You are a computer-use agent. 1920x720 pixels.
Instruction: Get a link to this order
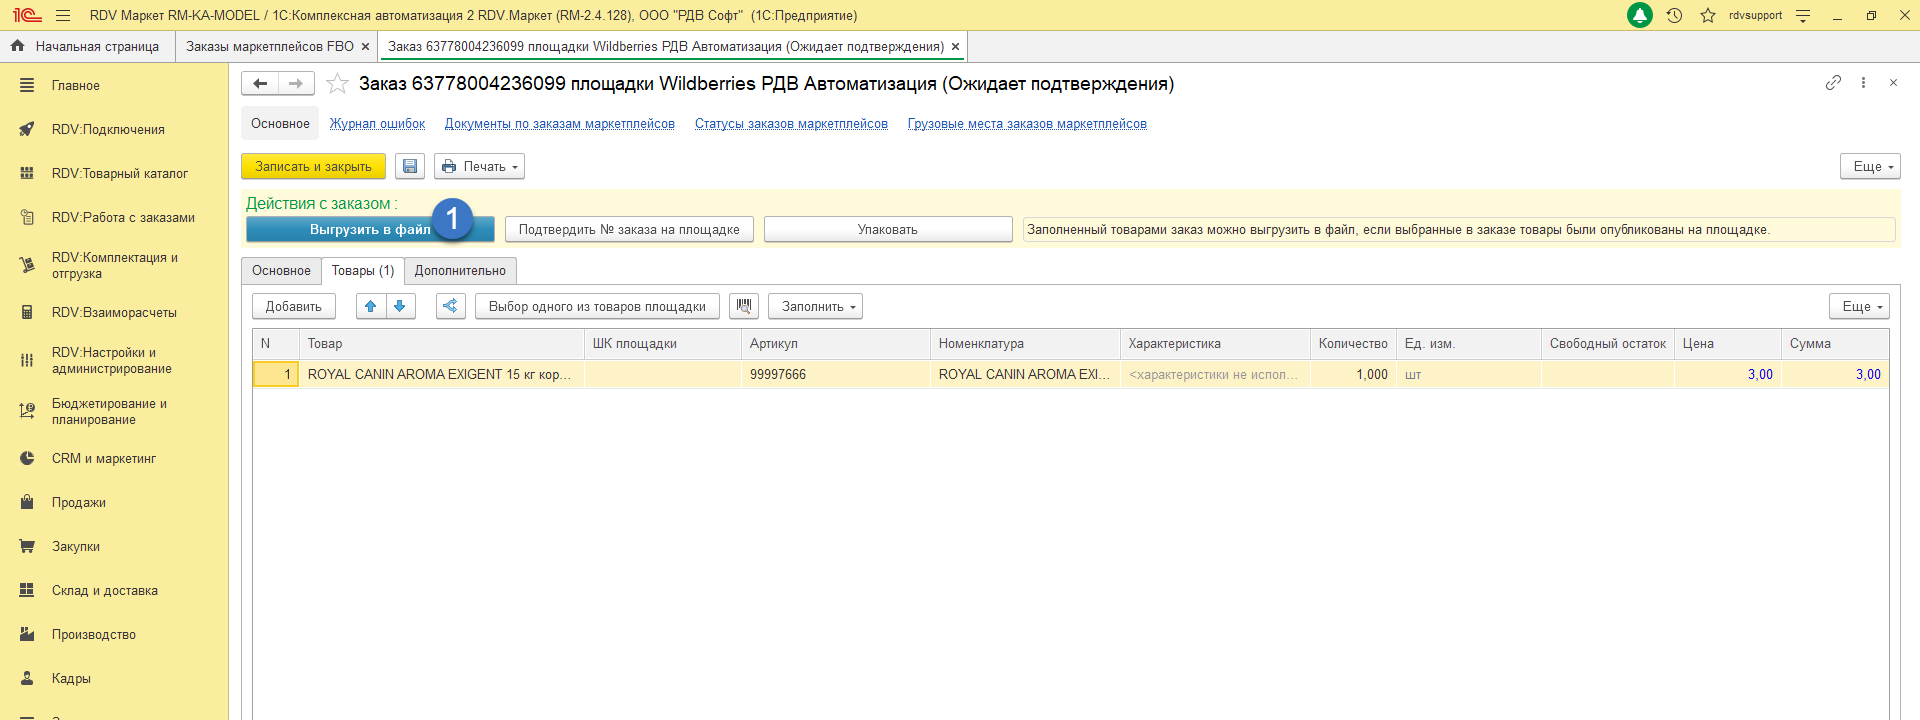pos(1833,83)
